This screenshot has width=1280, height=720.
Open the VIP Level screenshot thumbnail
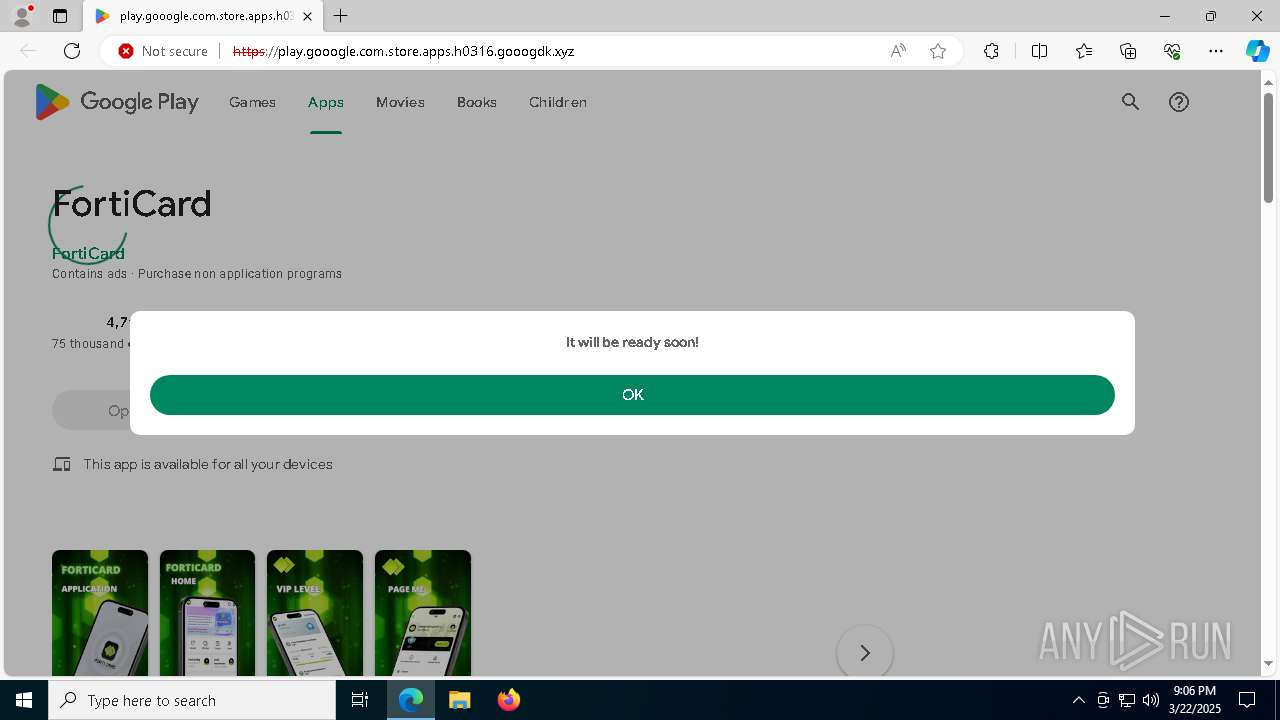pyautogui.click(x=315, y=613)
